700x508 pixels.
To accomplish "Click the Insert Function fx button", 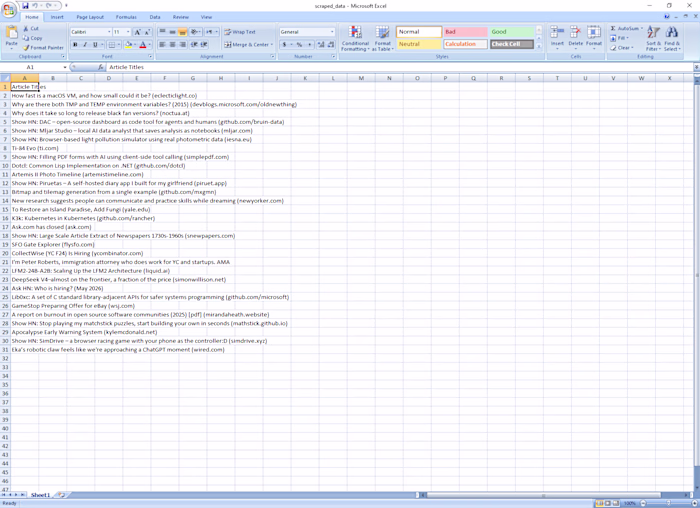I will click(101, 67).
